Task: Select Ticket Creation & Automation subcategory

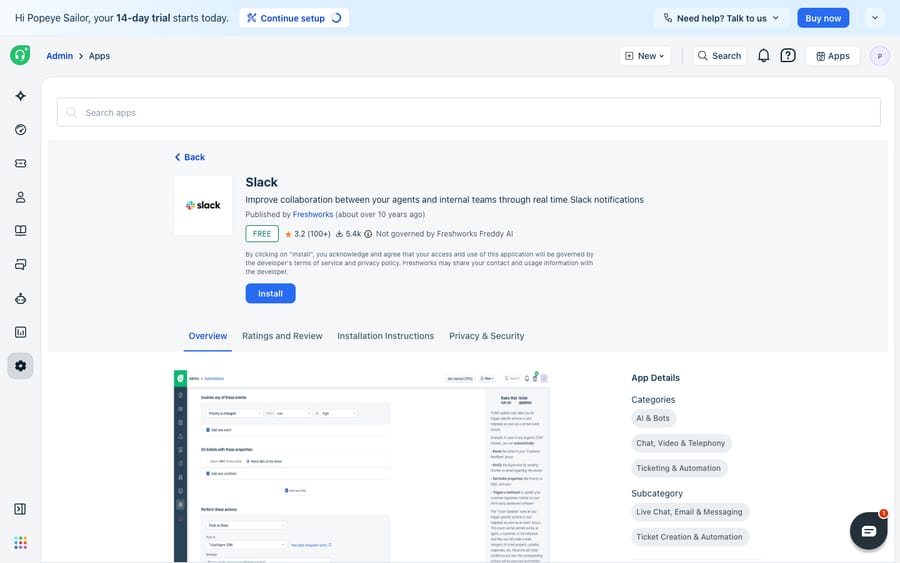Action: coord(689,537)
